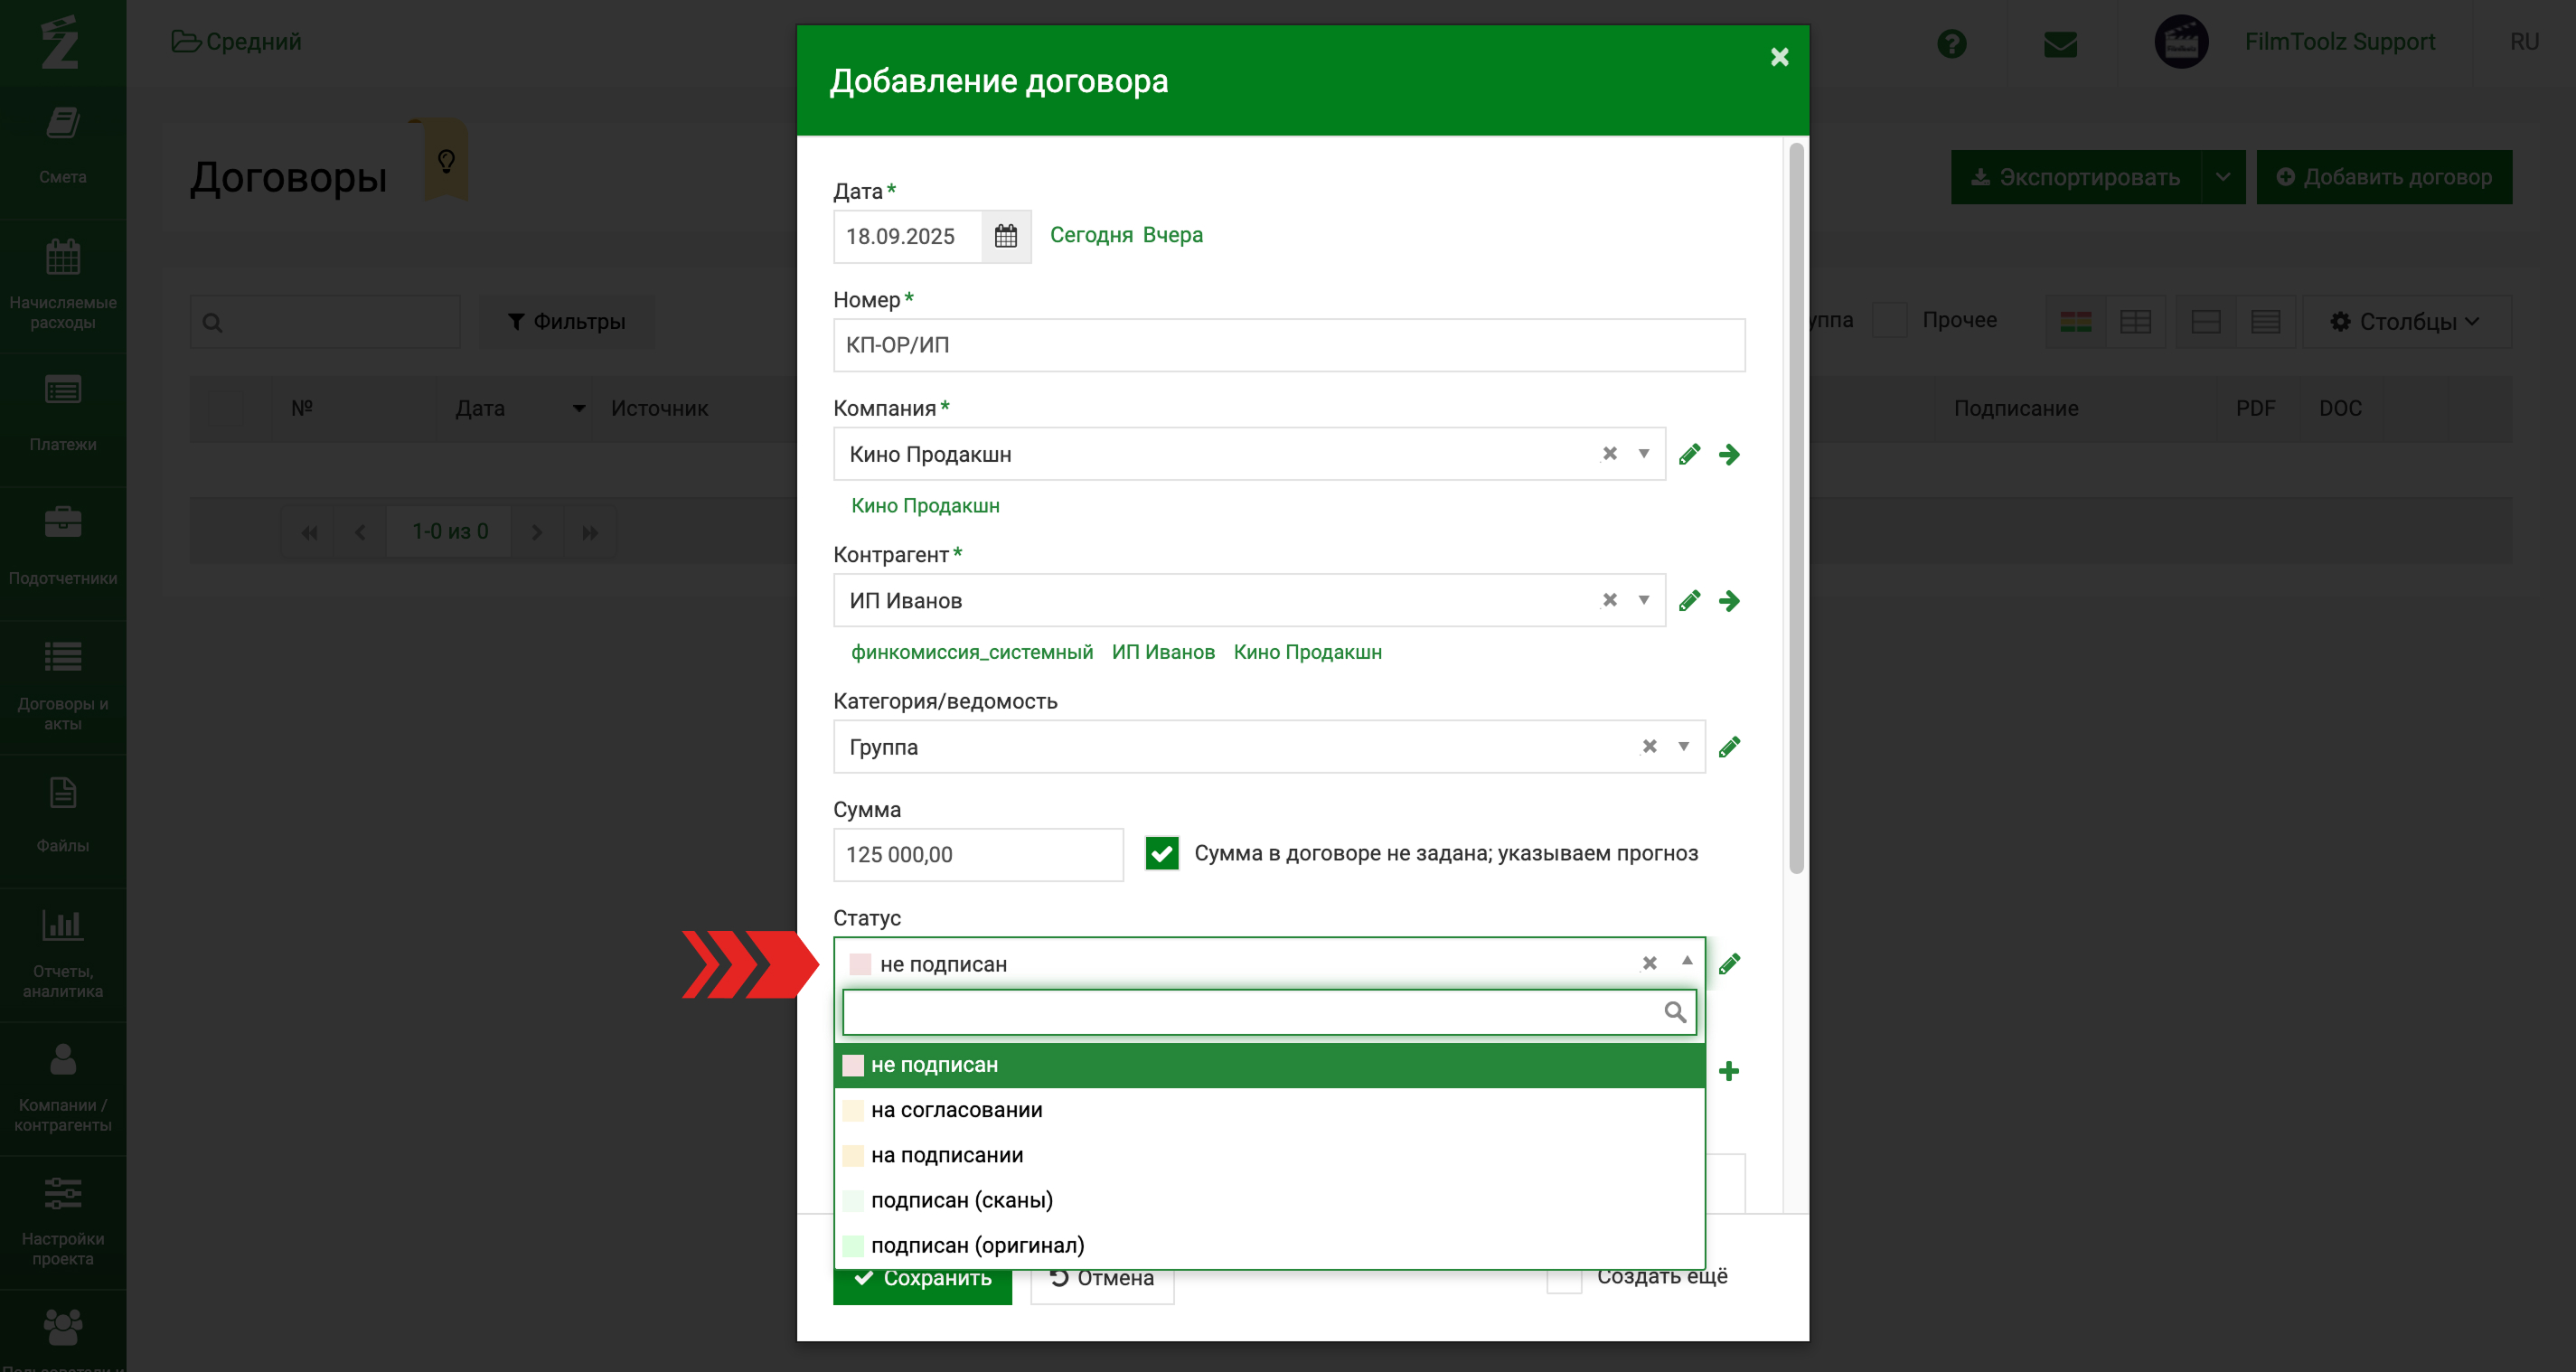
Task: Select status на согласовании
Action: coord(956,1110)
